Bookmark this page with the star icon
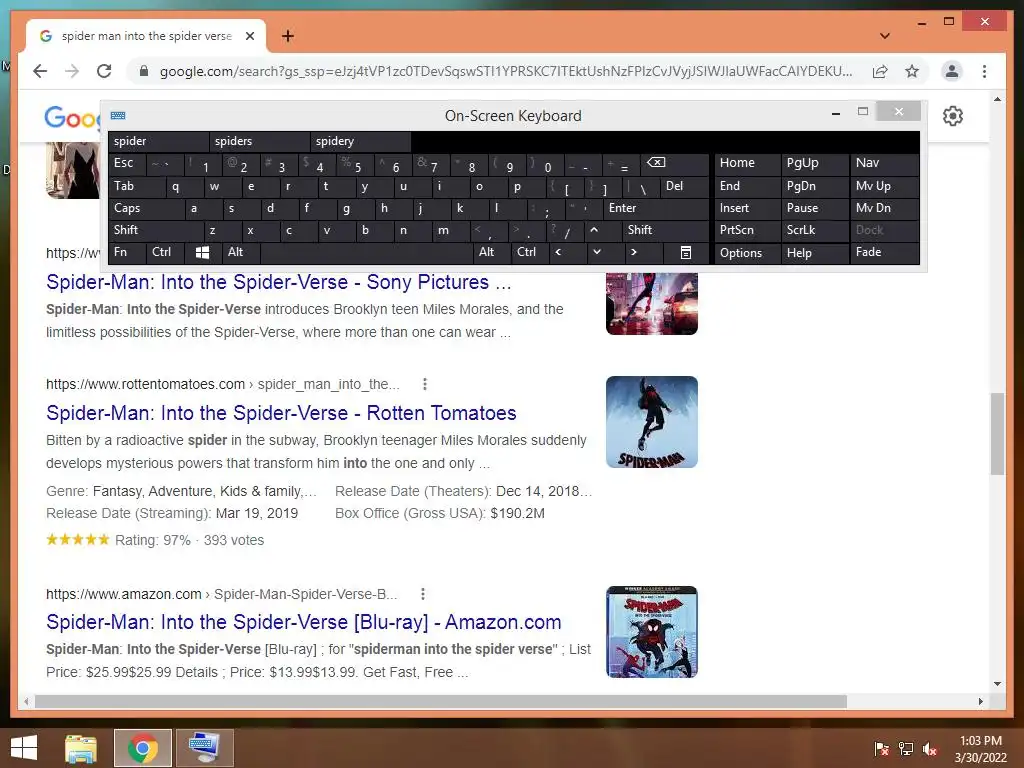The height and width of the screenshot is (768, 1024). [912, 71]
